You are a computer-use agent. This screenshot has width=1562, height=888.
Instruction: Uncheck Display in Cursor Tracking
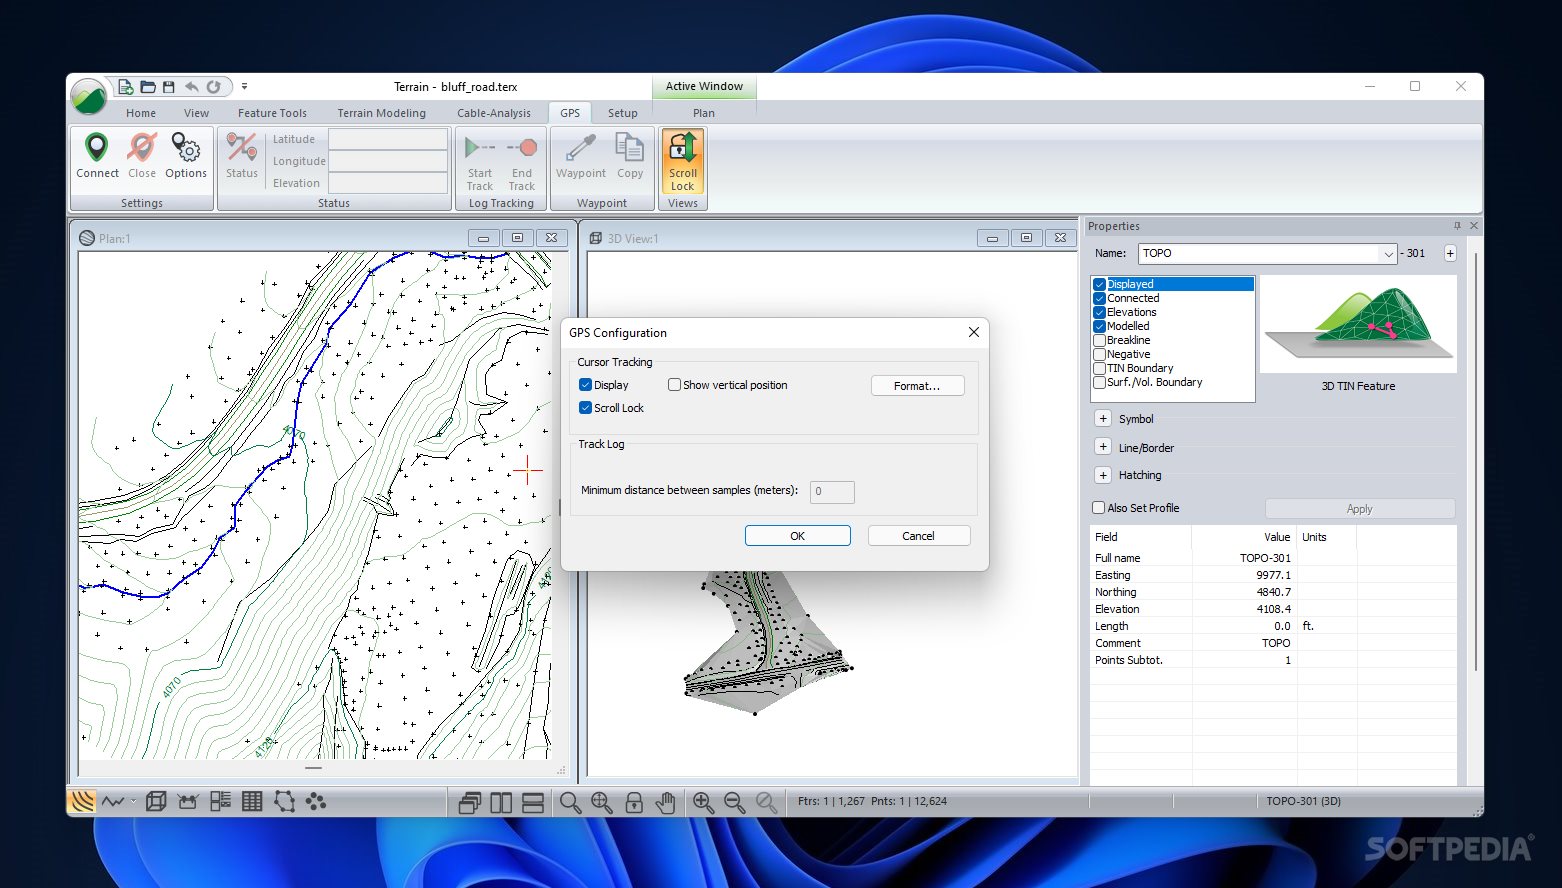click(x=586, y=385)
